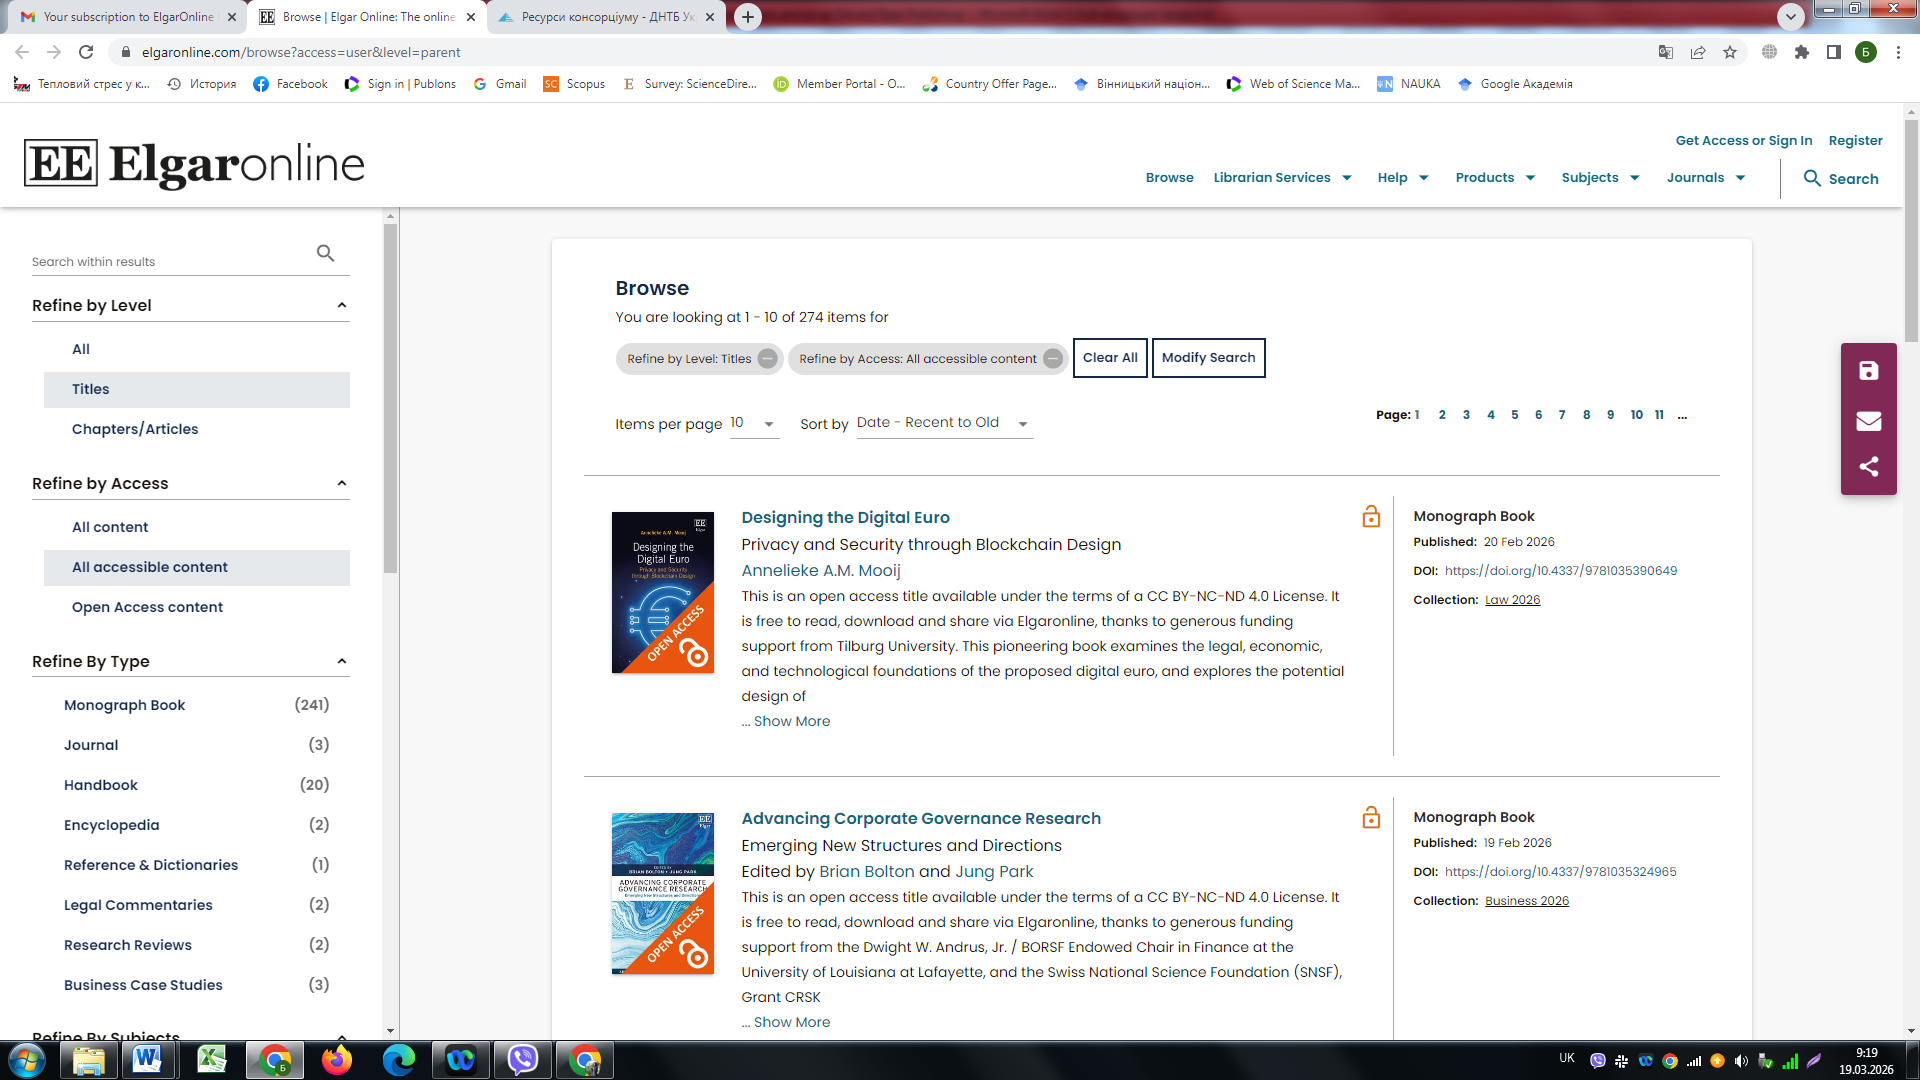The width and height of the screenshot is (1920, 1080).
Task: Click the open-access padlock icon beside Designing the Digital Euro
Action: click(1371, 516)
